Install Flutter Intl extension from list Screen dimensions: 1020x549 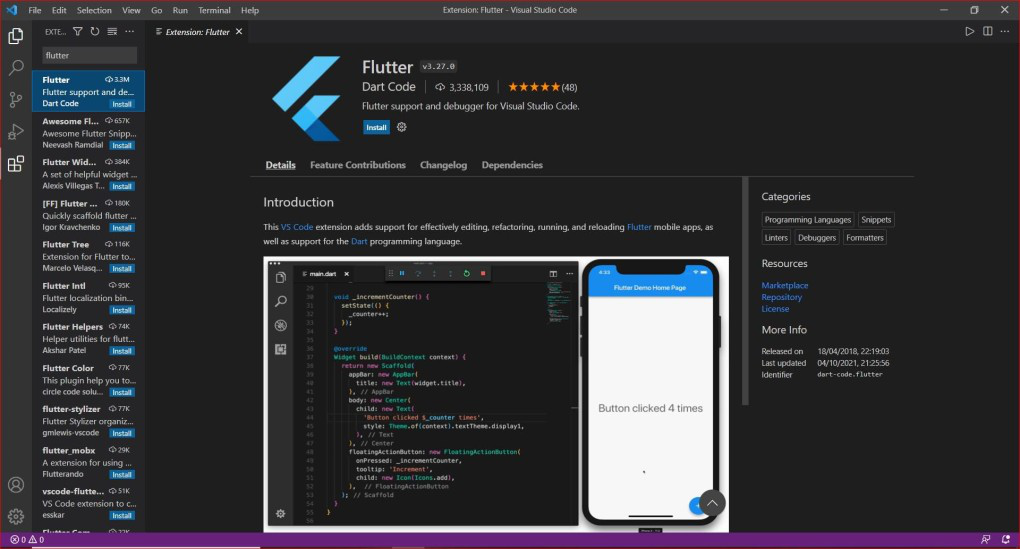(x=122, y=310)
